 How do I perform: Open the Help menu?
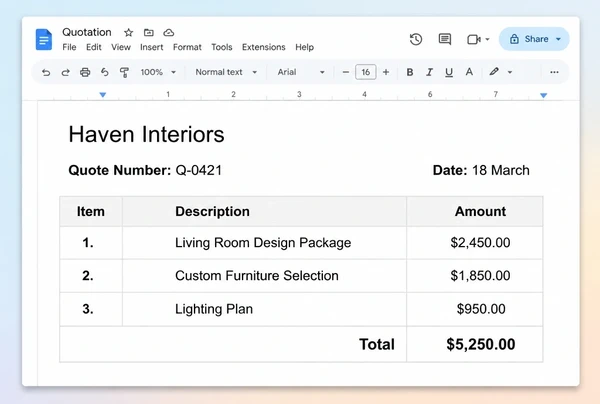(305, 47)
